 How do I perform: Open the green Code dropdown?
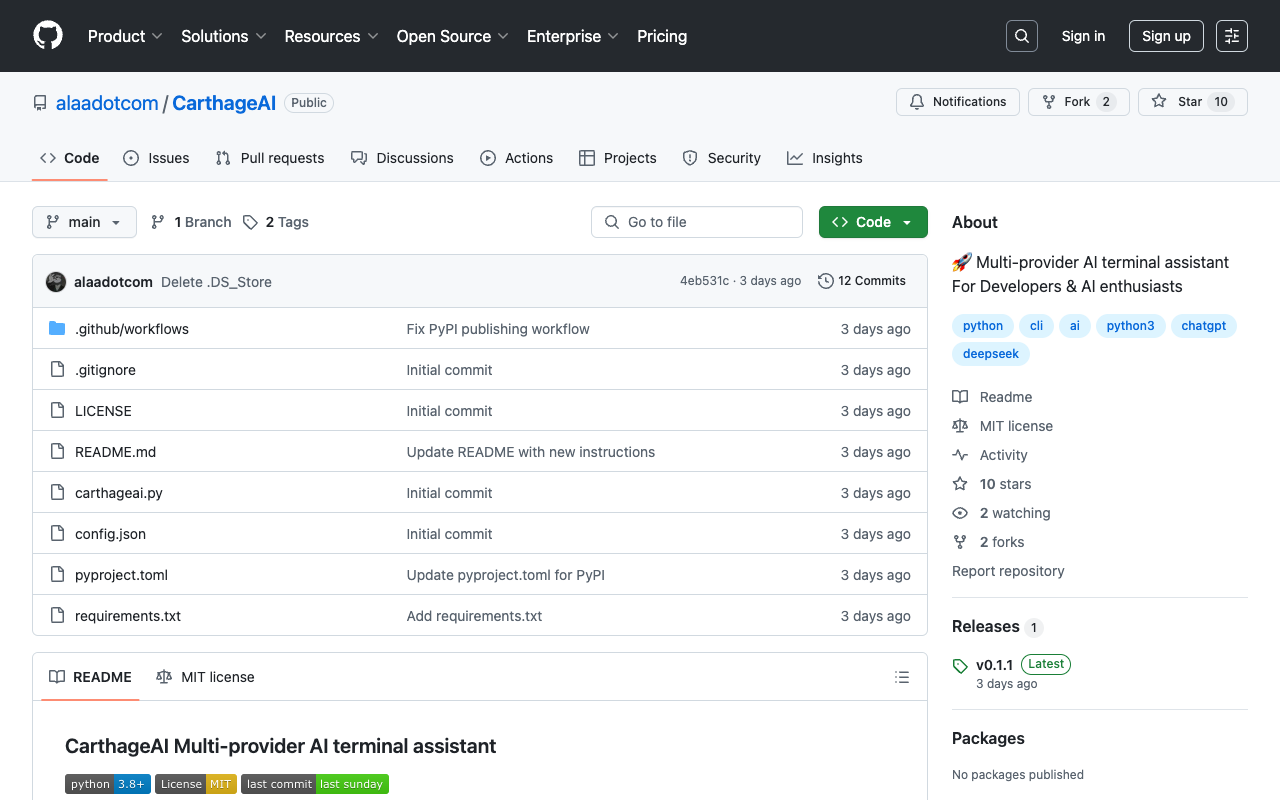click(x=872, y=222)
